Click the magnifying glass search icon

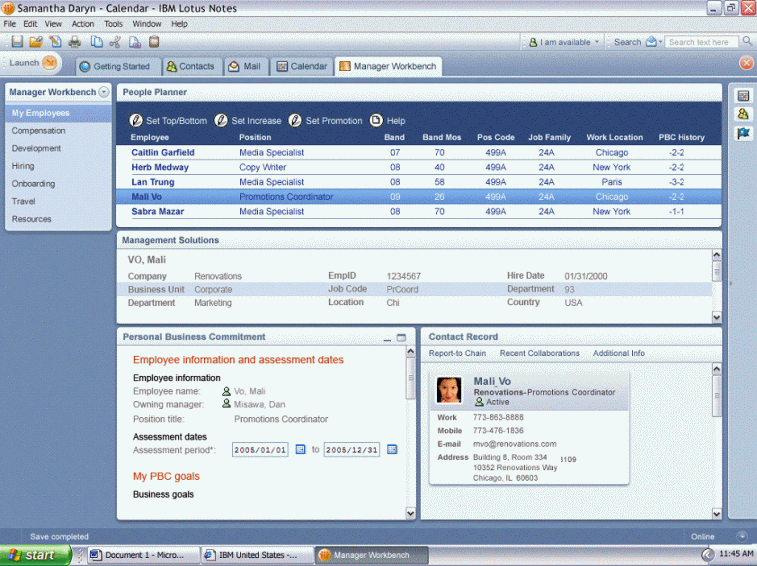747,42
